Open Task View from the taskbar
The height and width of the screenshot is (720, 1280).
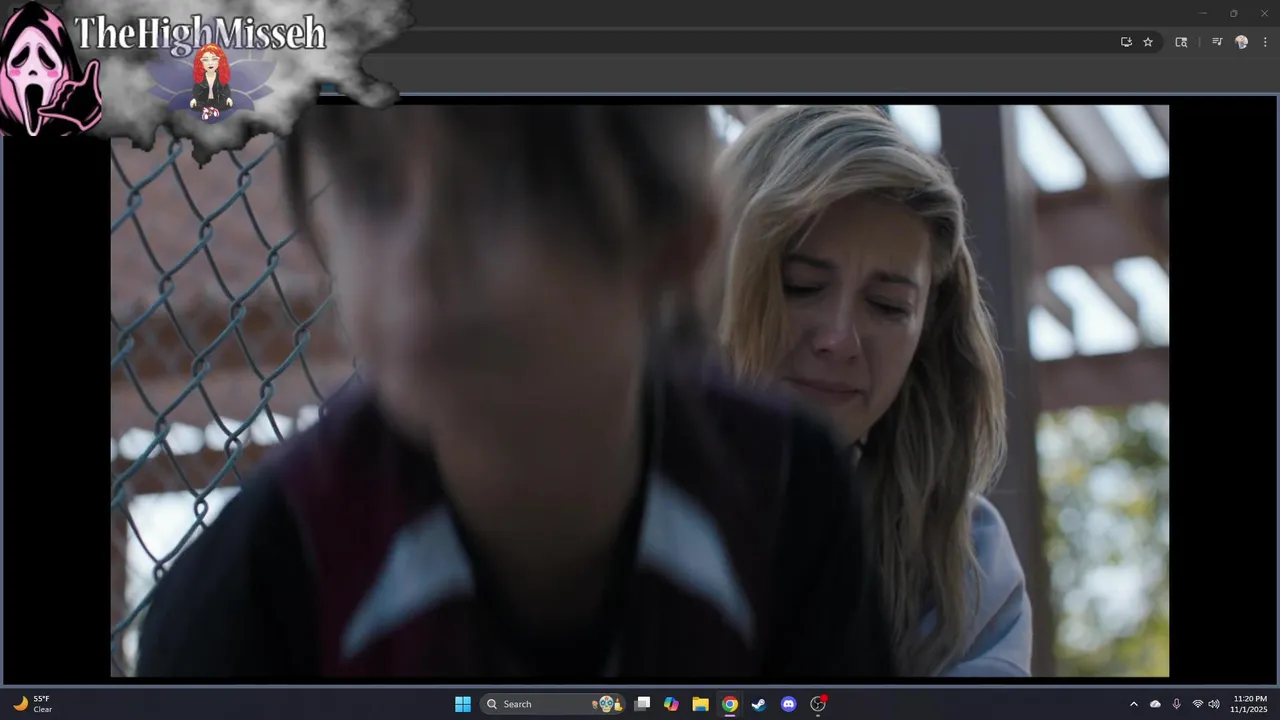(643, 704)
